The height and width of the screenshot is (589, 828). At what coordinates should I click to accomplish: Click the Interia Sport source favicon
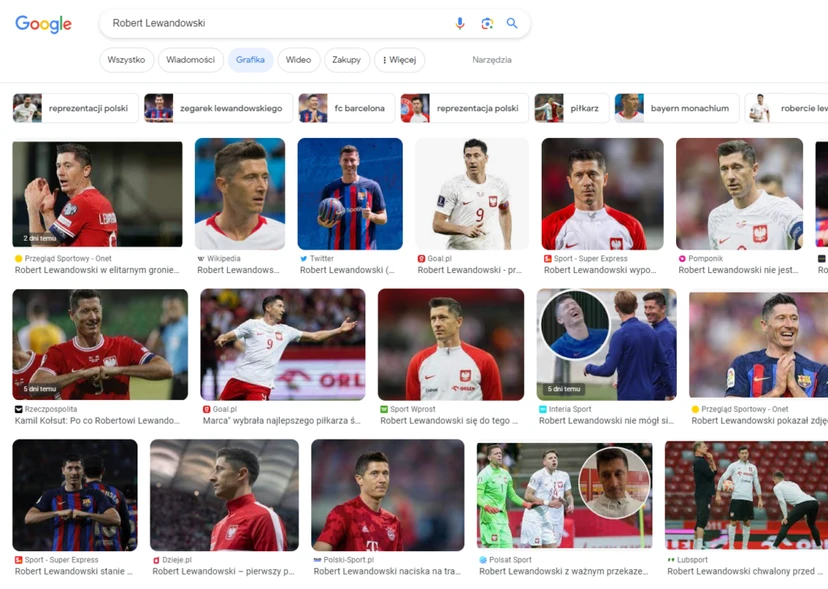543,409
